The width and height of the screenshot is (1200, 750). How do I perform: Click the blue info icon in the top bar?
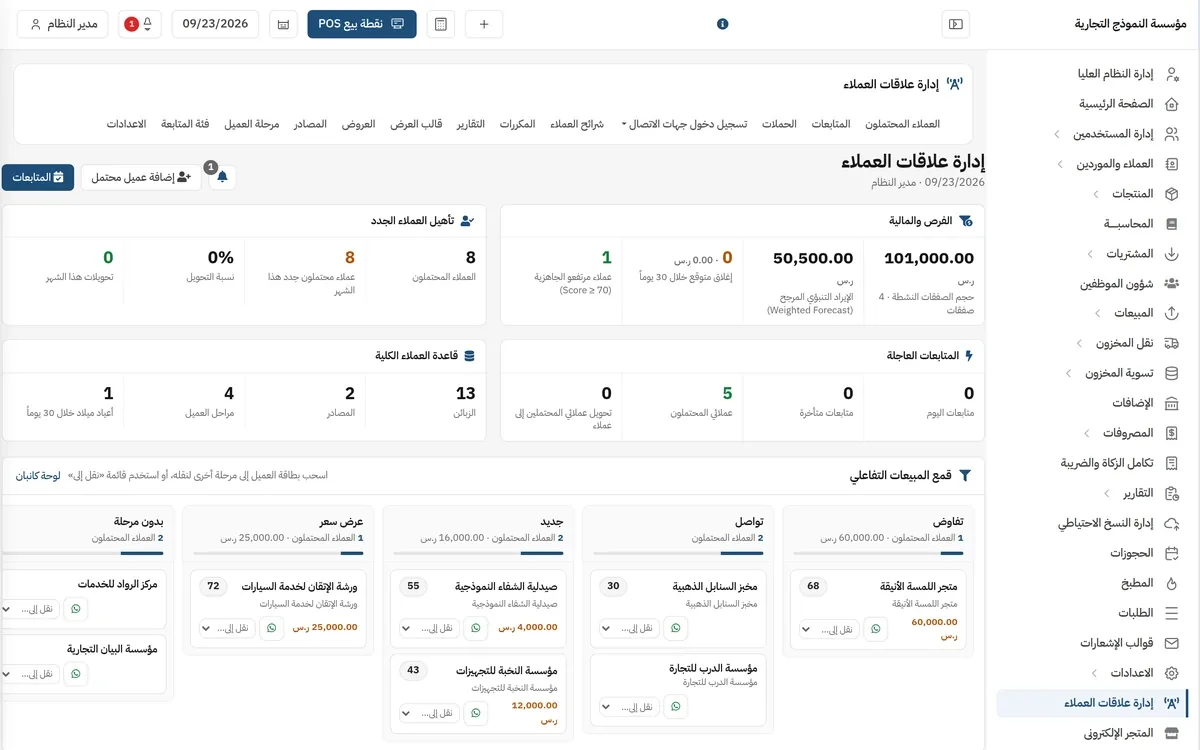[723, 24]
